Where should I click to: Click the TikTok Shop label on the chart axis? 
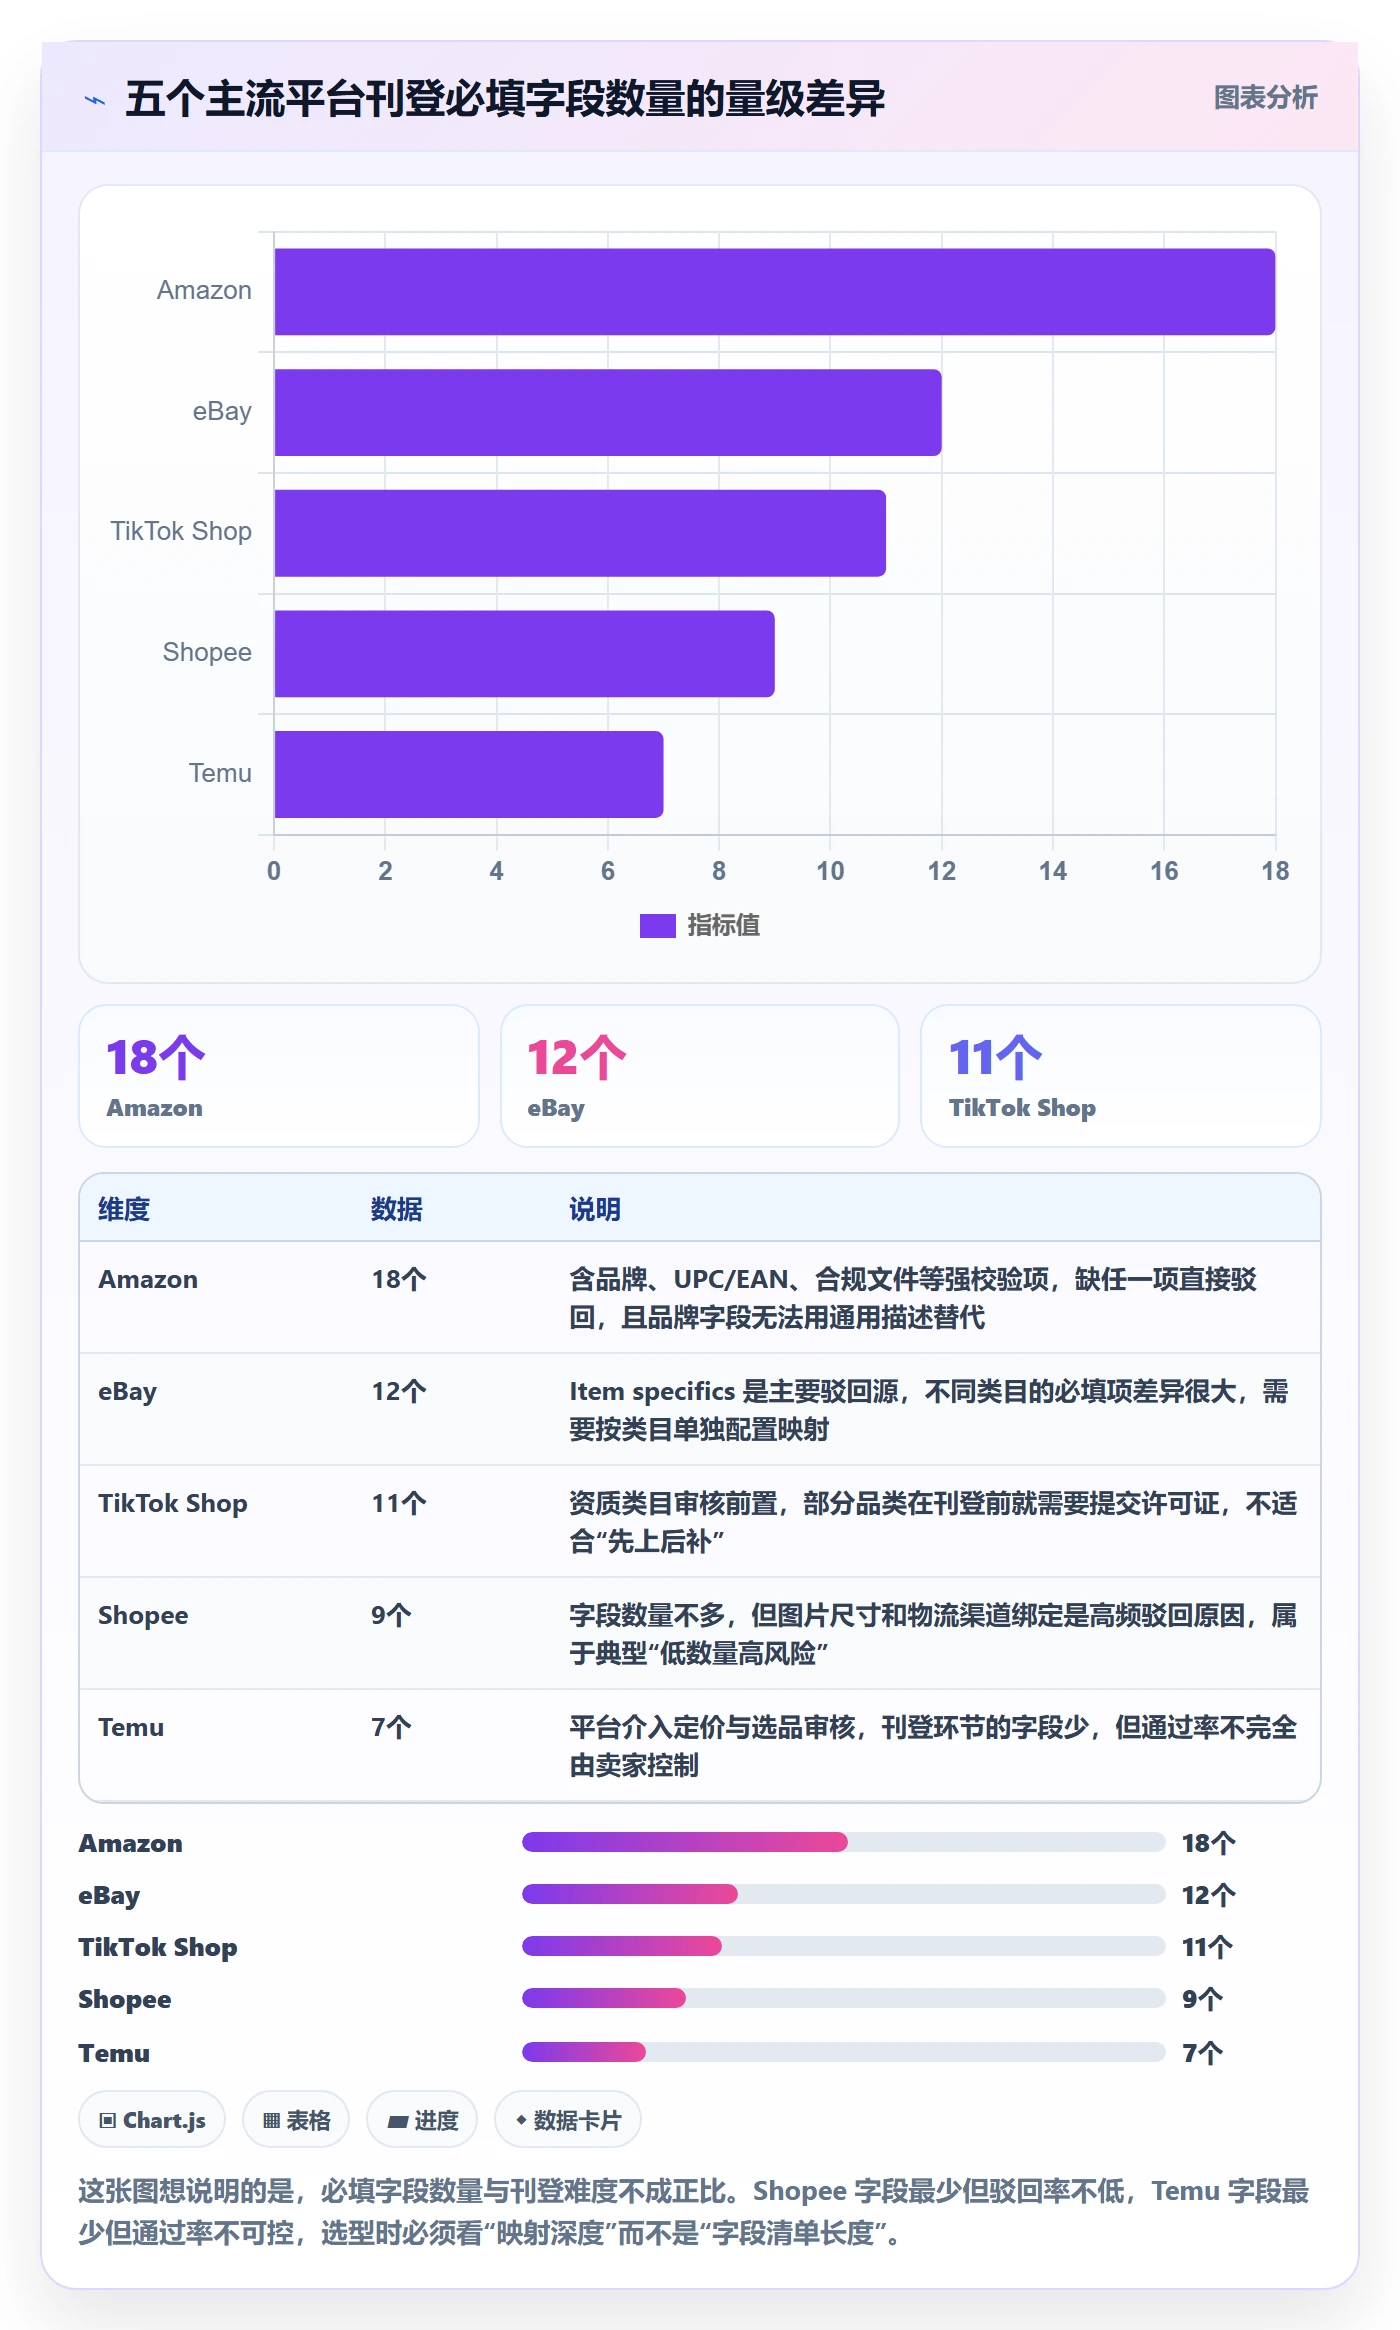click(x=181, y=531)
